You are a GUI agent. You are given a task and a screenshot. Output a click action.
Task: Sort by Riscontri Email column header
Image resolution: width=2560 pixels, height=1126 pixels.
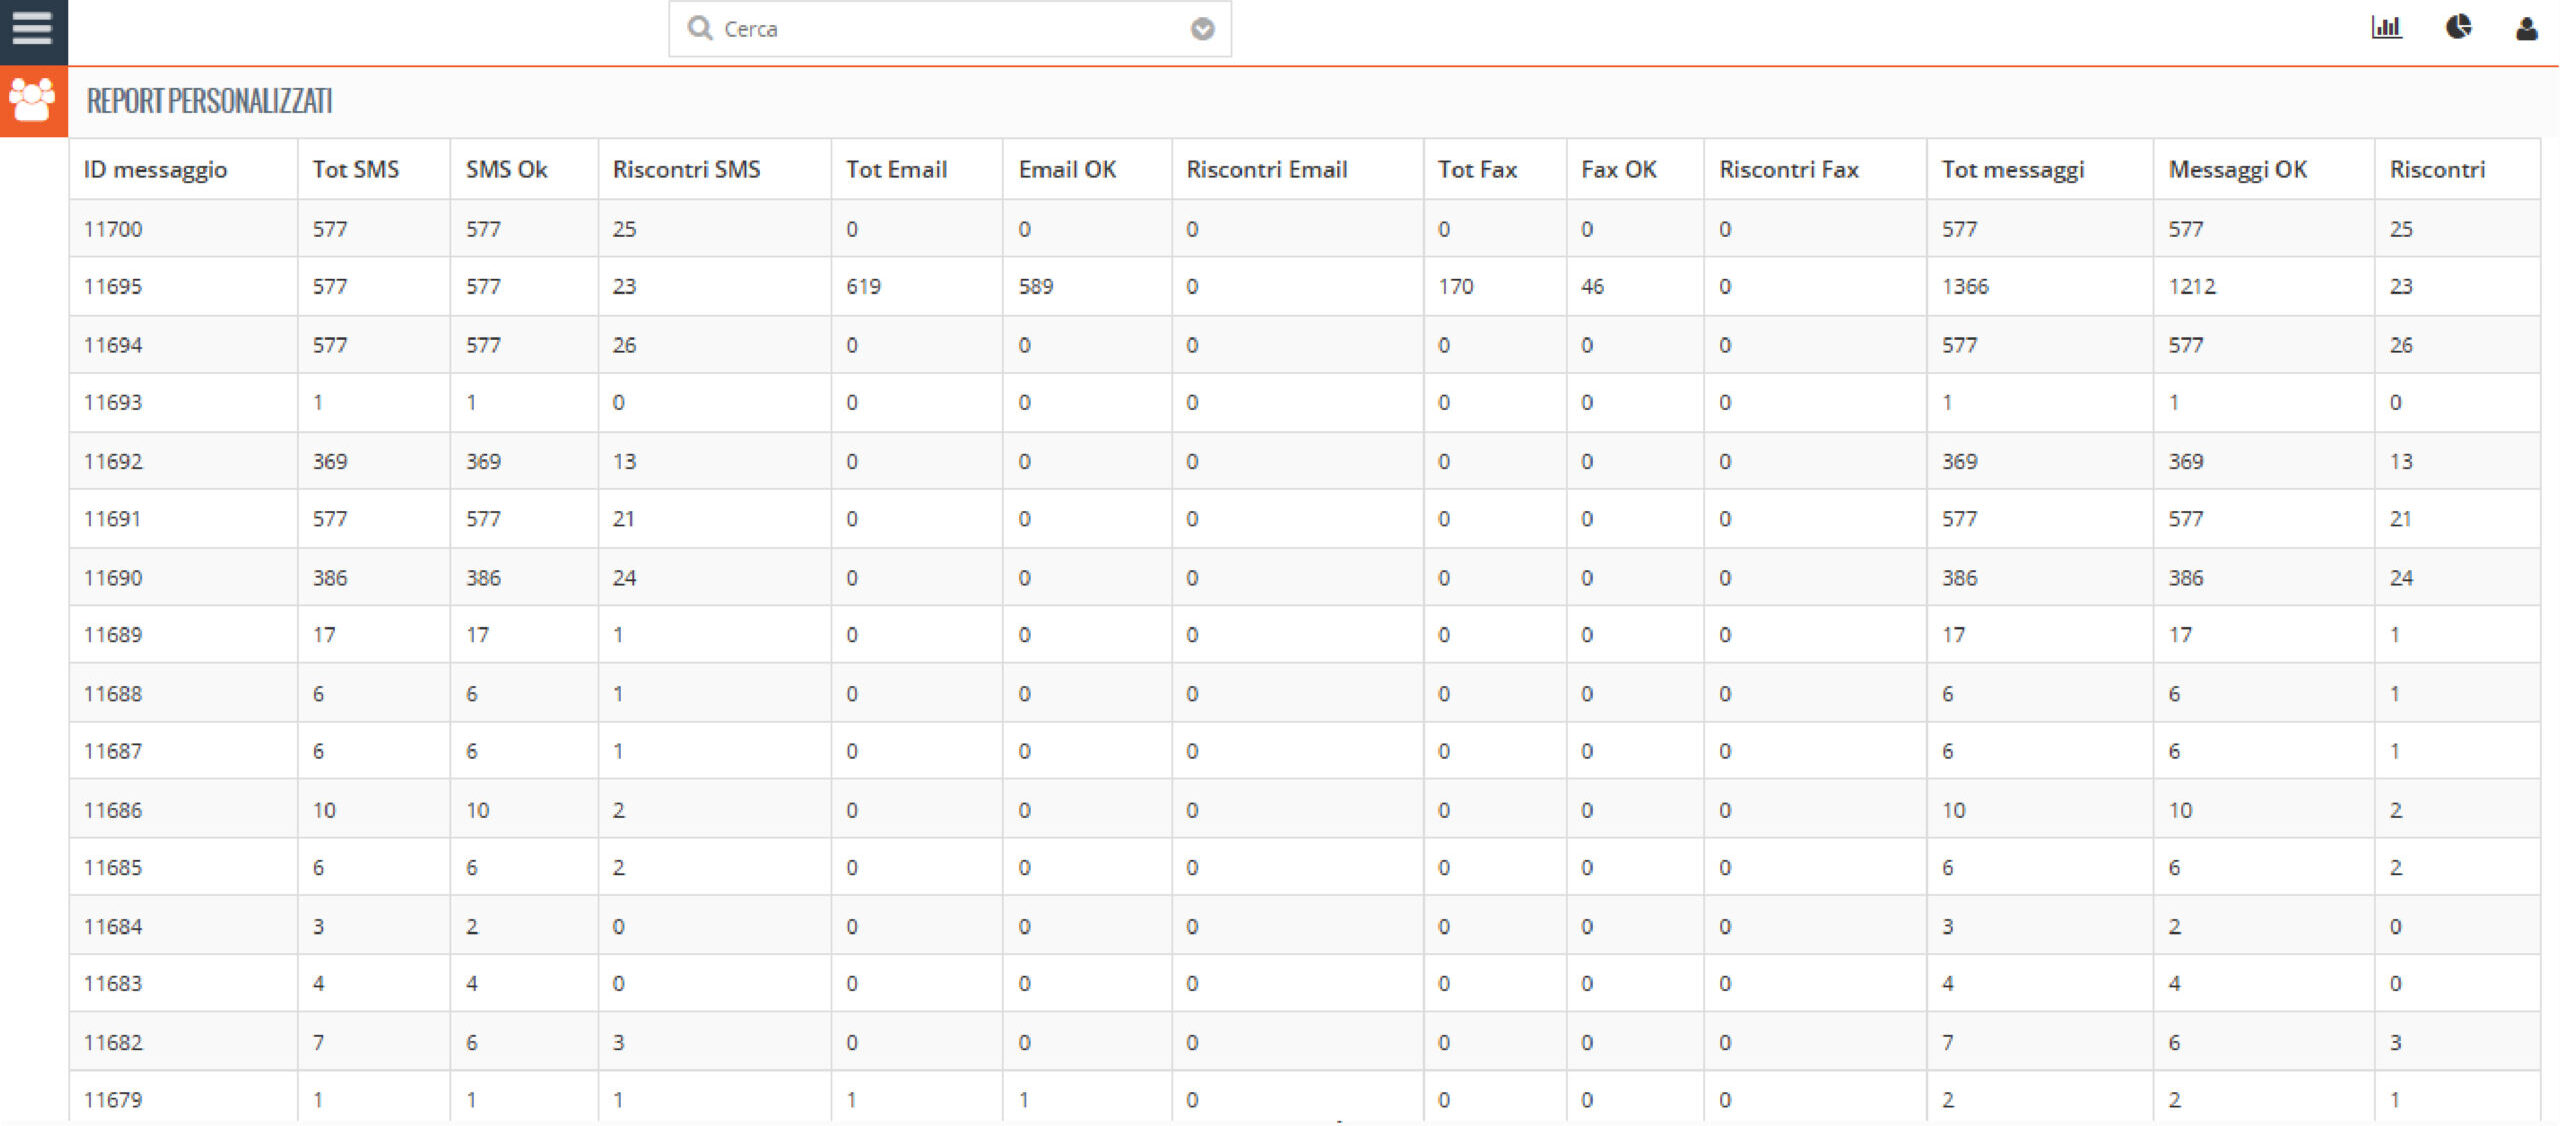click(1266, 170)
